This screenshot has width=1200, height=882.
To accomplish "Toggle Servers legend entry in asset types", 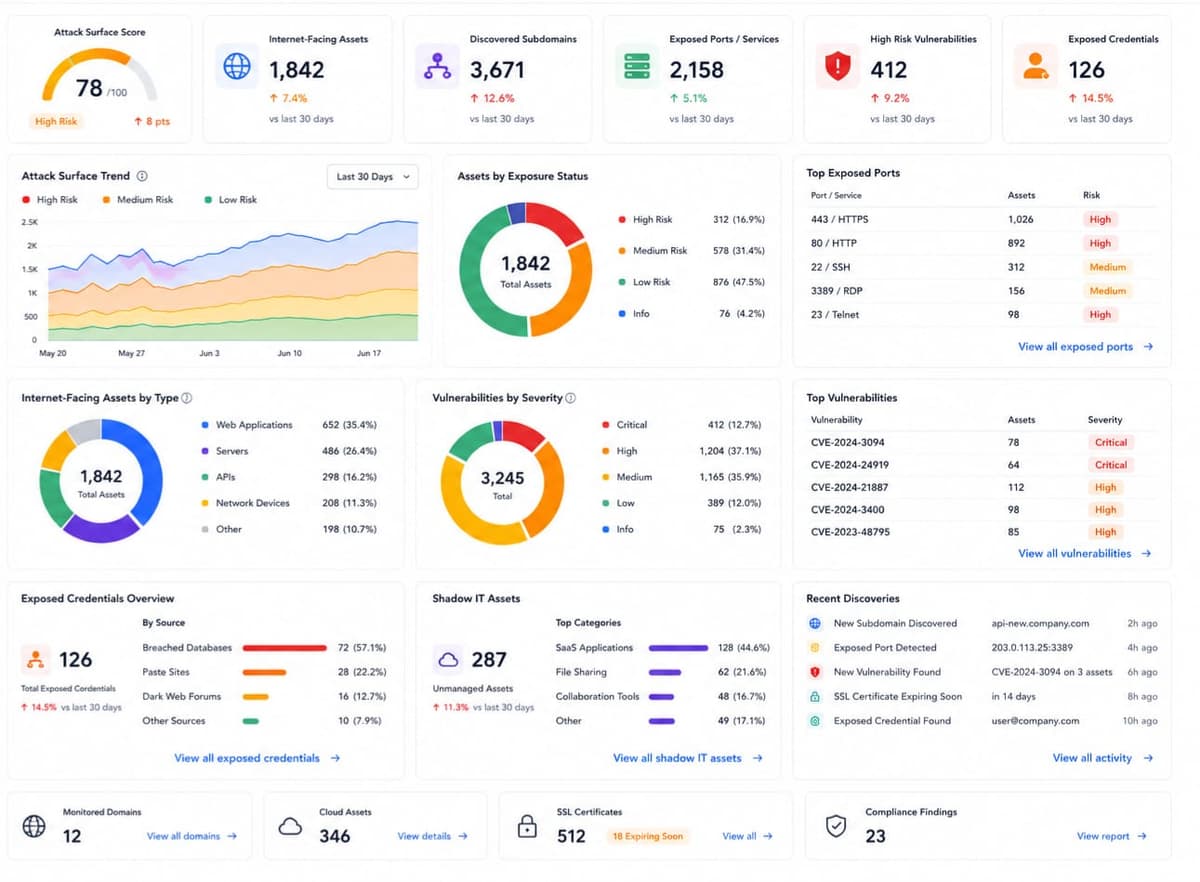I will pyautogui.click(x=224, y=451).
